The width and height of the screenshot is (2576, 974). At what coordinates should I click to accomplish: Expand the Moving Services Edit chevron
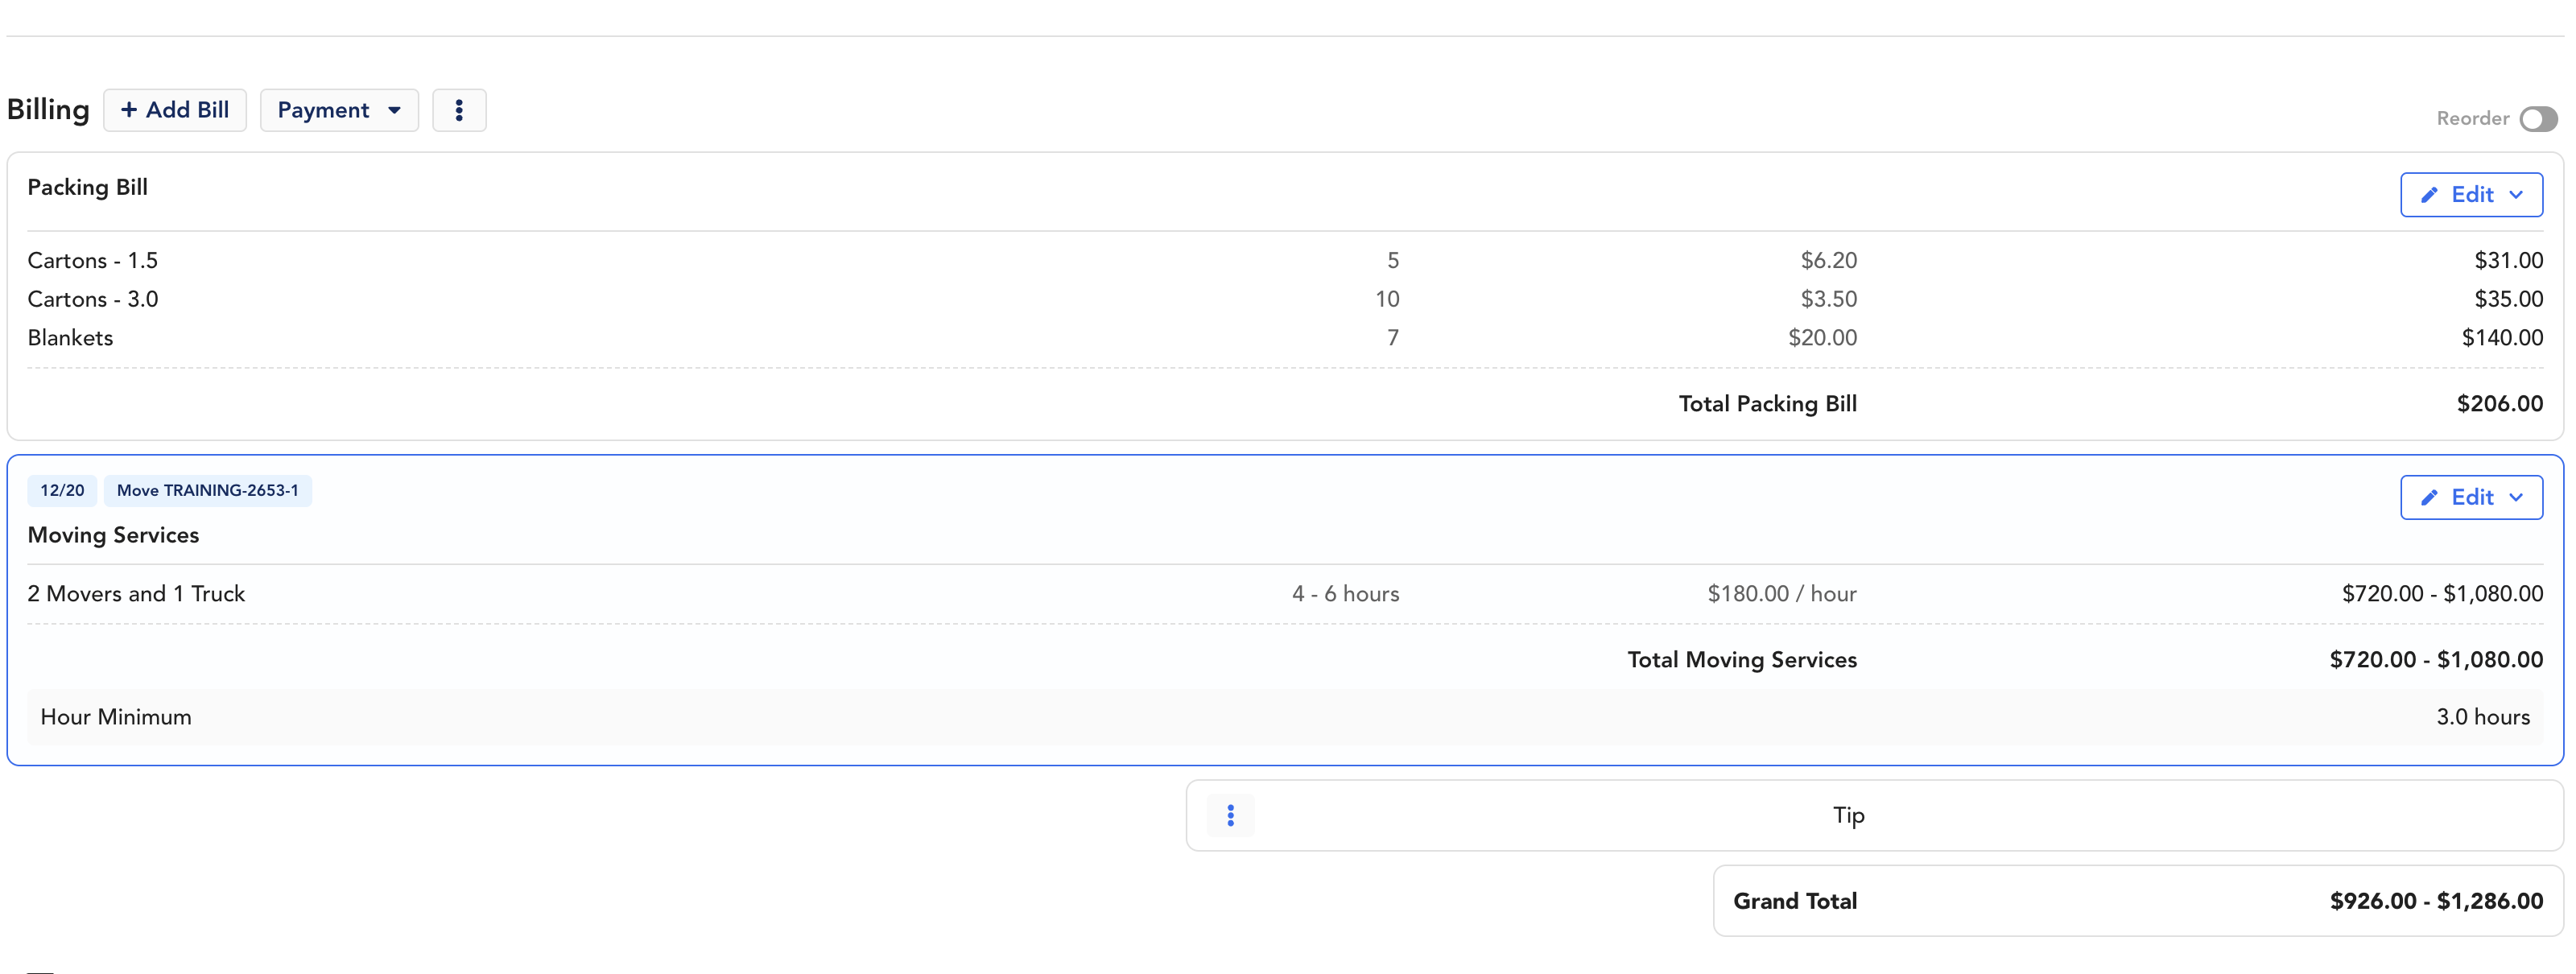click(x=2516, y=498)
